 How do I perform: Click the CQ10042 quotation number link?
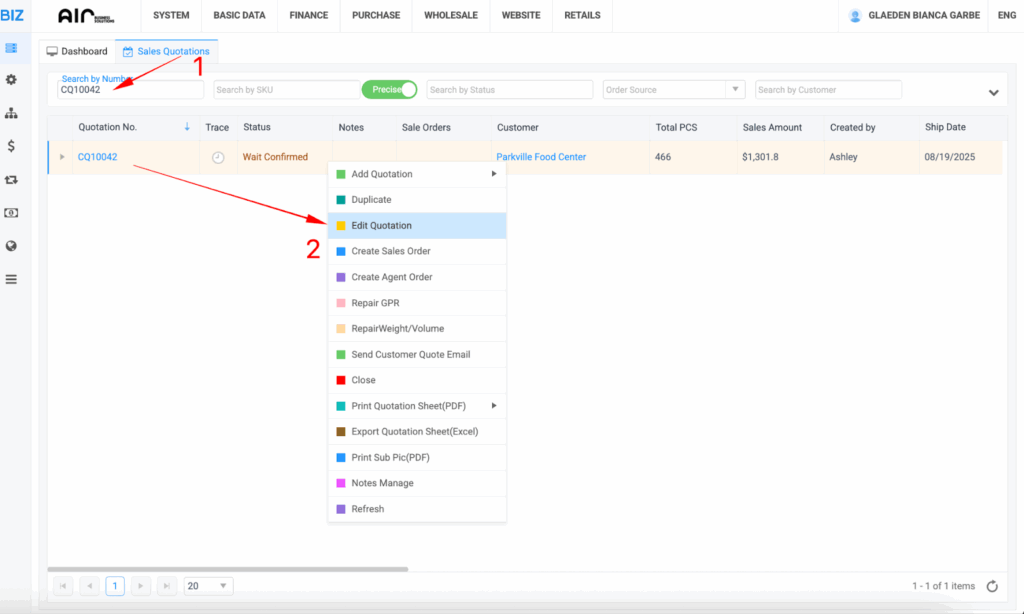point(98,157)
